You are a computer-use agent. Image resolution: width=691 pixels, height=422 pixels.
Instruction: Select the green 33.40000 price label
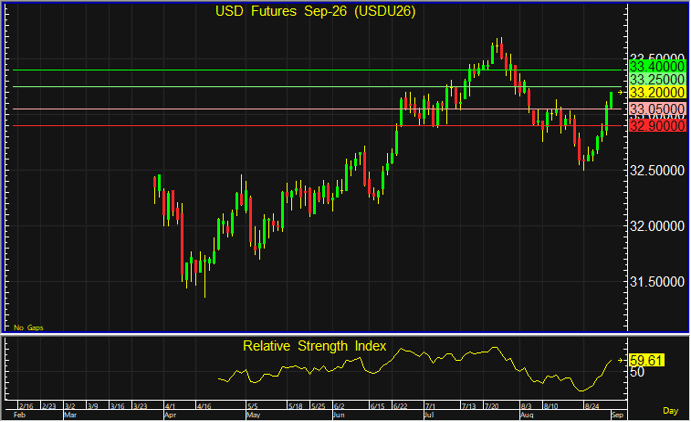click(x=657, y=67)
